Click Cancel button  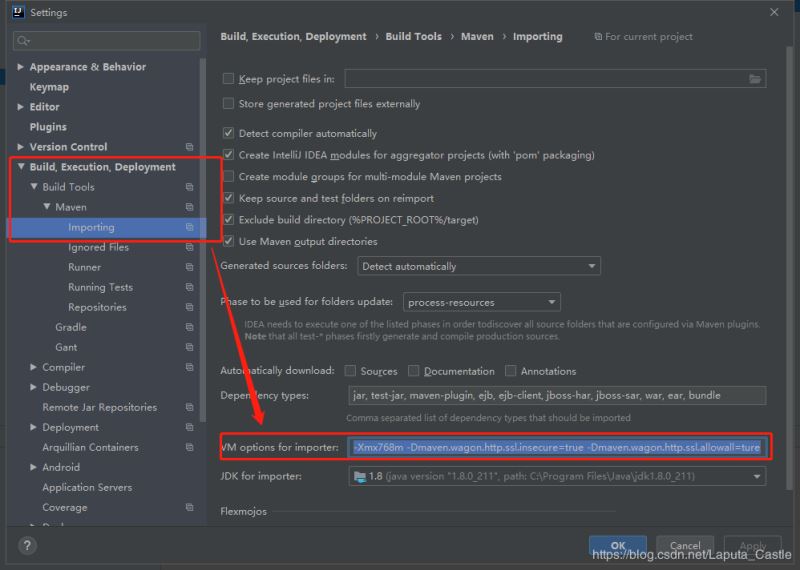[x=685, y=546]
